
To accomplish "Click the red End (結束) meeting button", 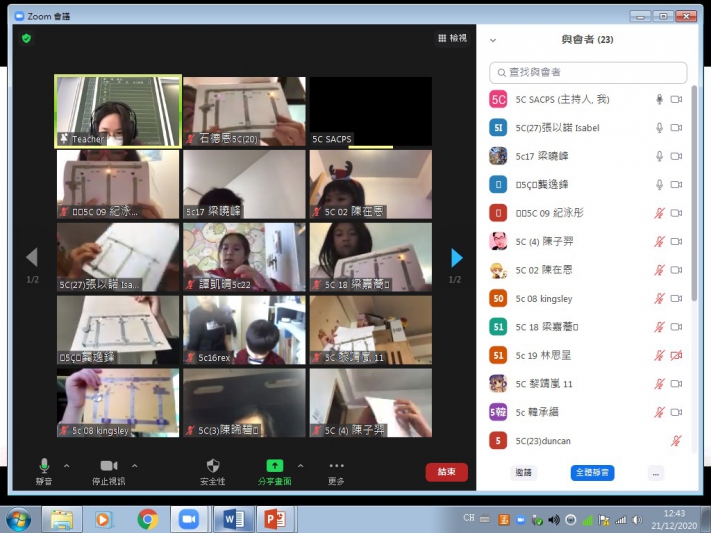I will tap(446, 472).
